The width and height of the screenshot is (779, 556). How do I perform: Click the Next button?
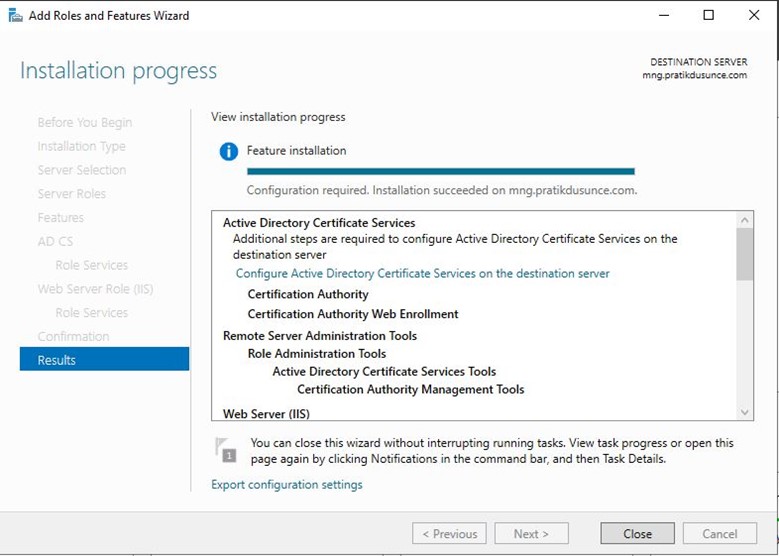532,534
